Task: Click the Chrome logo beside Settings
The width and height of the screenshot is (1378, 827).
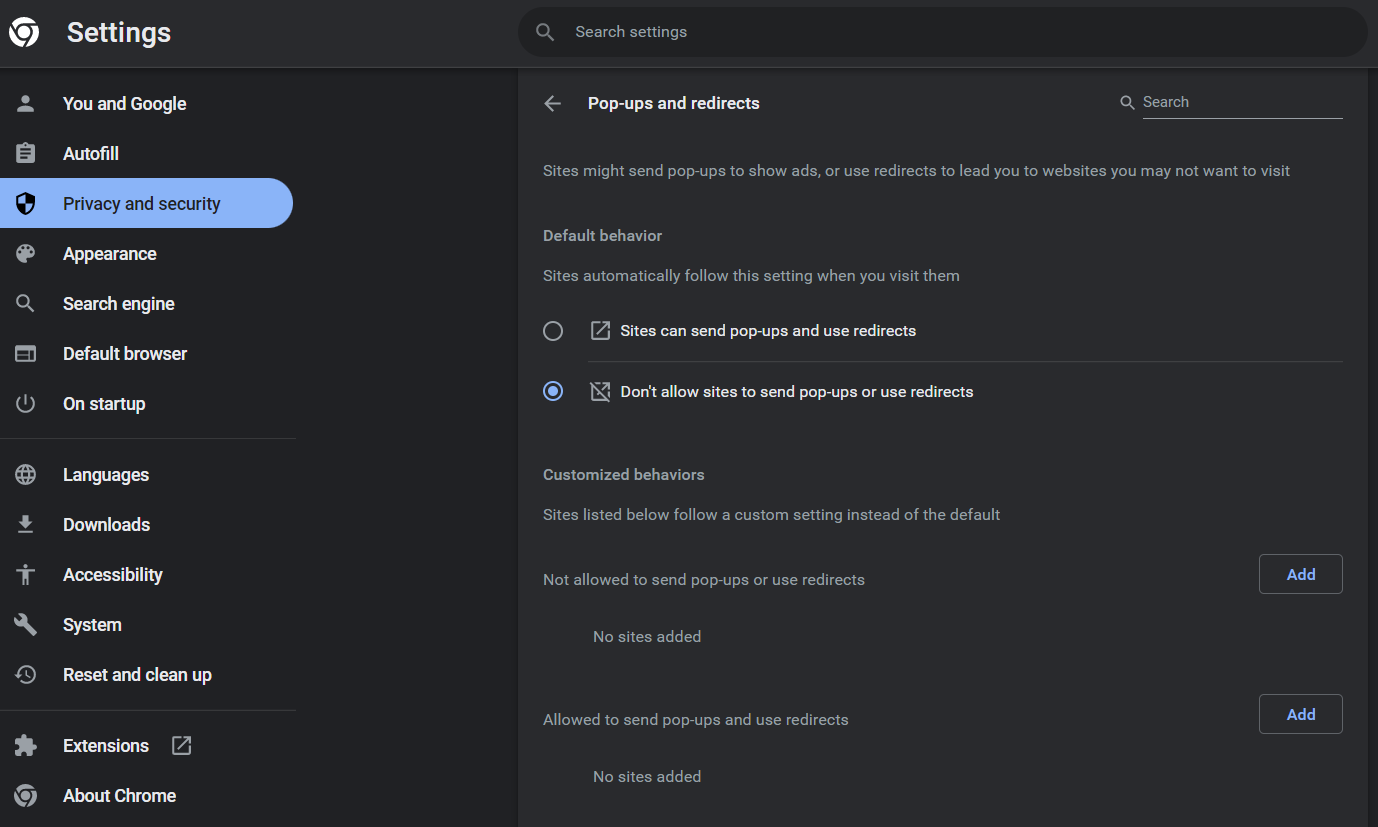Action: [24, 32]
